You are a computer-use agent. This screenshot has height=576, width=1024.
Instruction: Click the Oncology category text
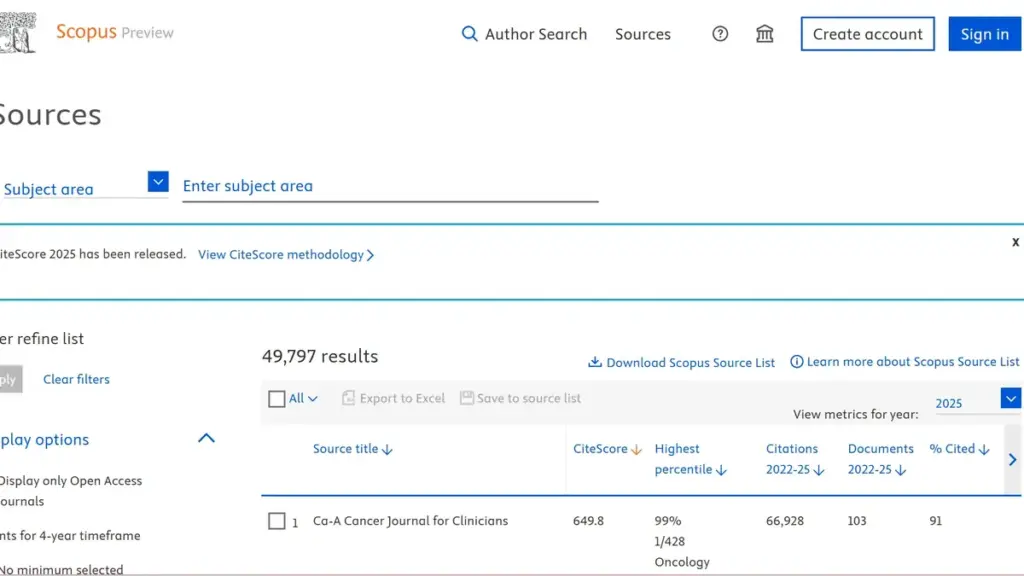click(682, 562)
